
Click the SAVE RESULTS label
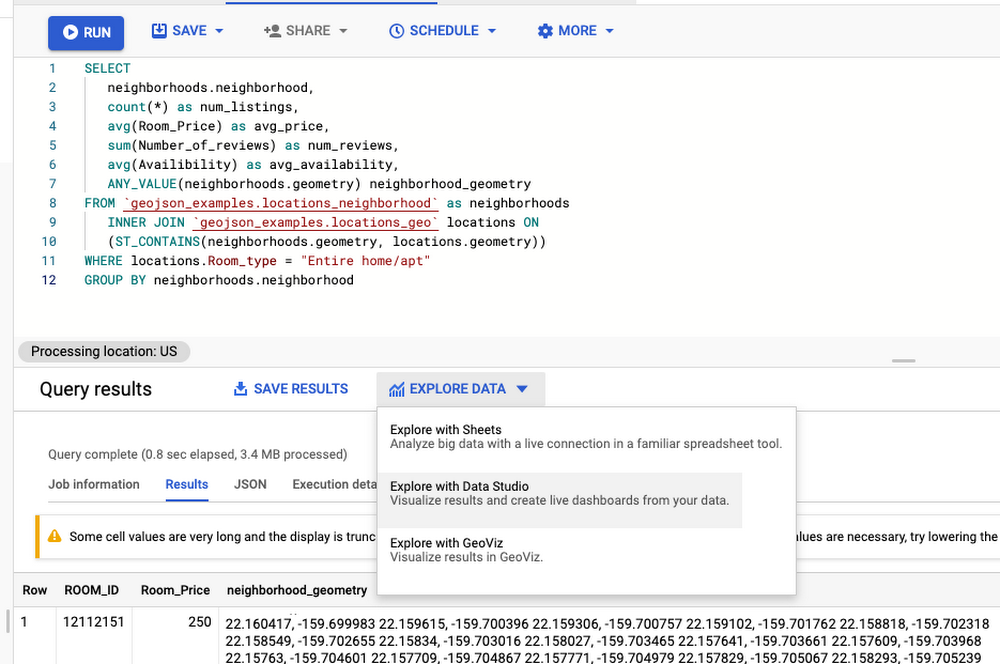[x=301, y=388]
